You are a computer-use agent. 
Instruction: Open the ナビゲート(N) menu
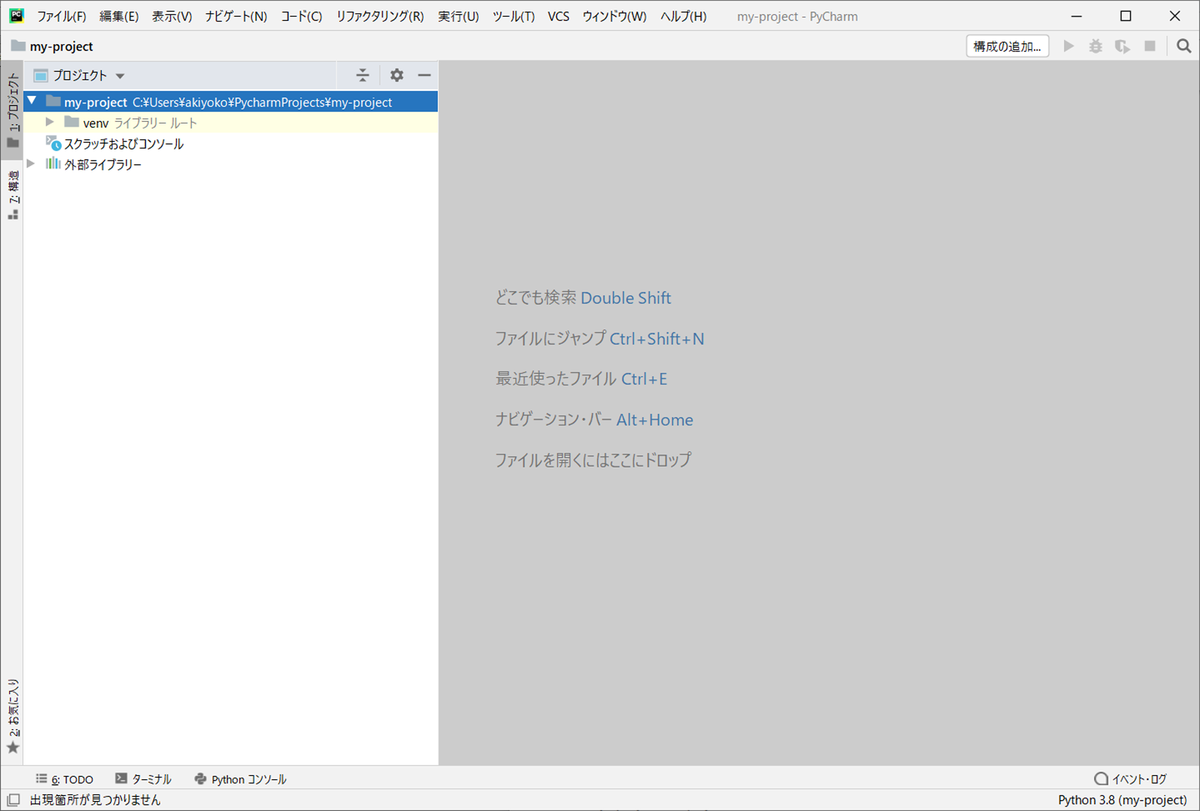(236, 17)
